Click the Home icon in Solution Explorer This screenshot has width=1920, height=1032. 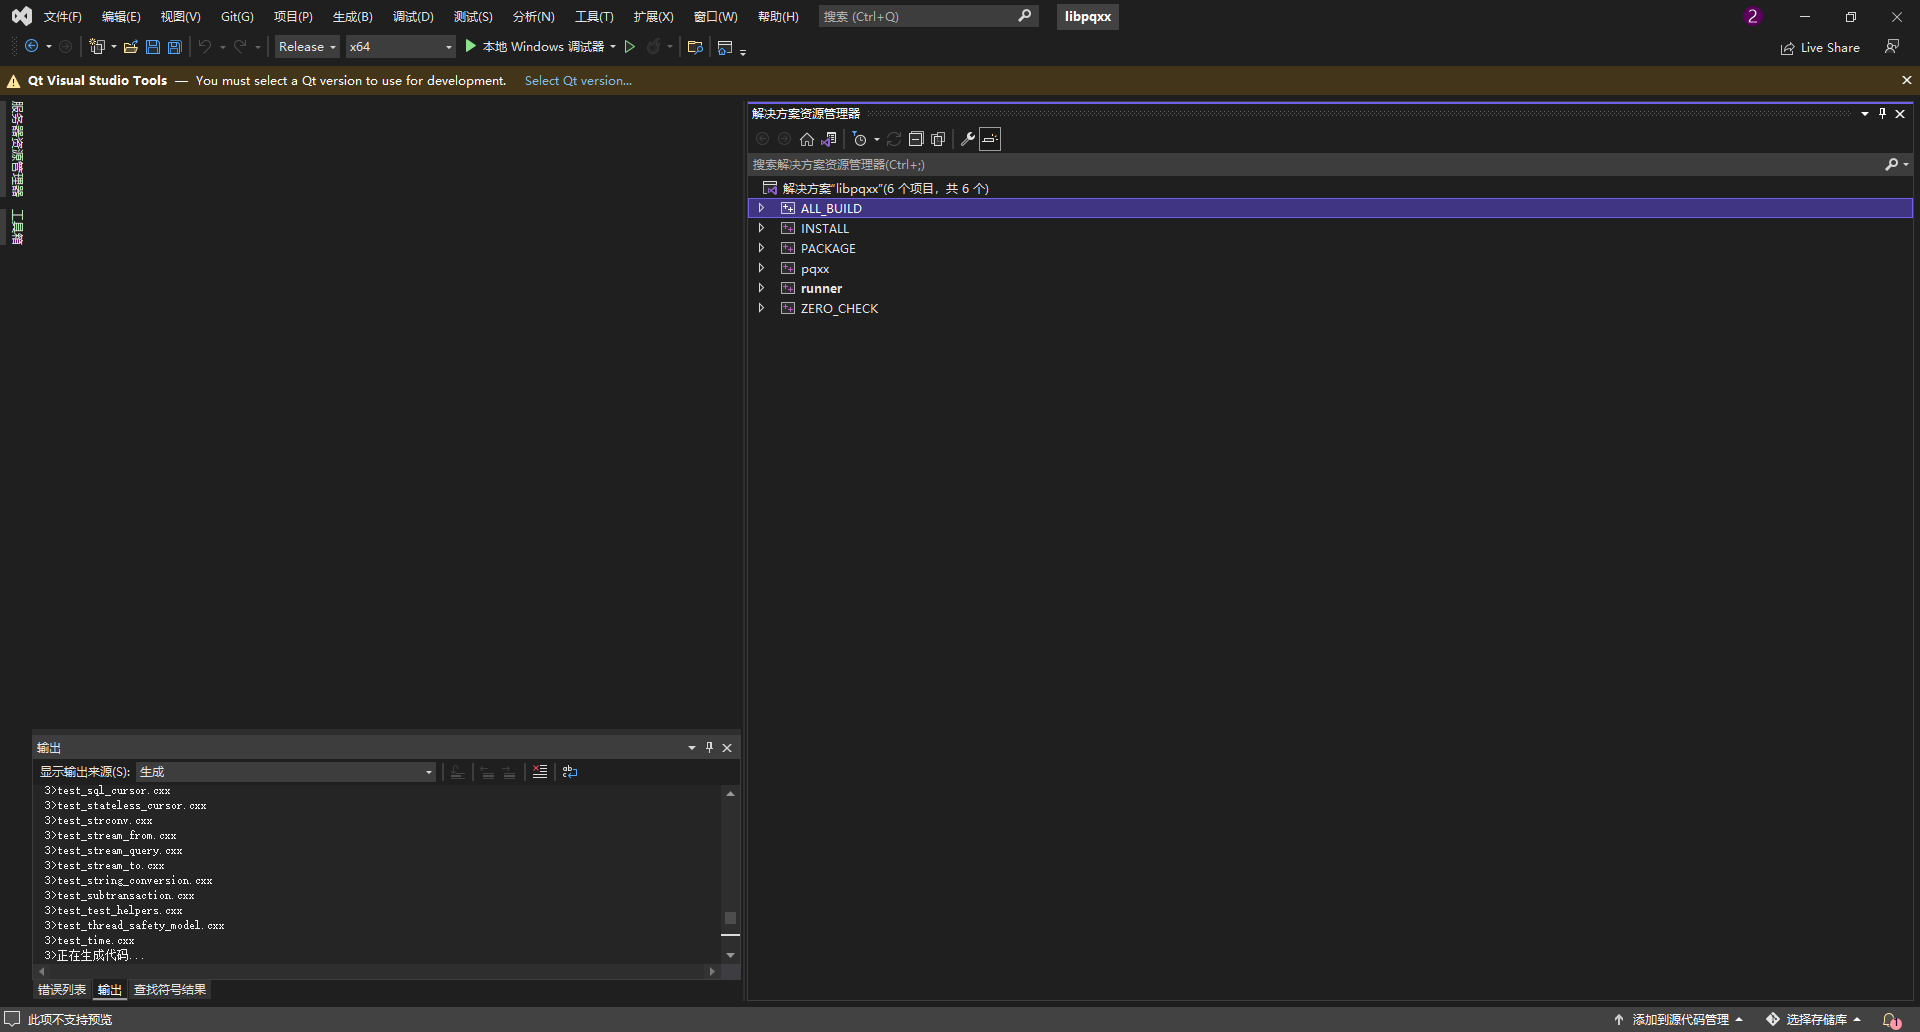(807, 139)
